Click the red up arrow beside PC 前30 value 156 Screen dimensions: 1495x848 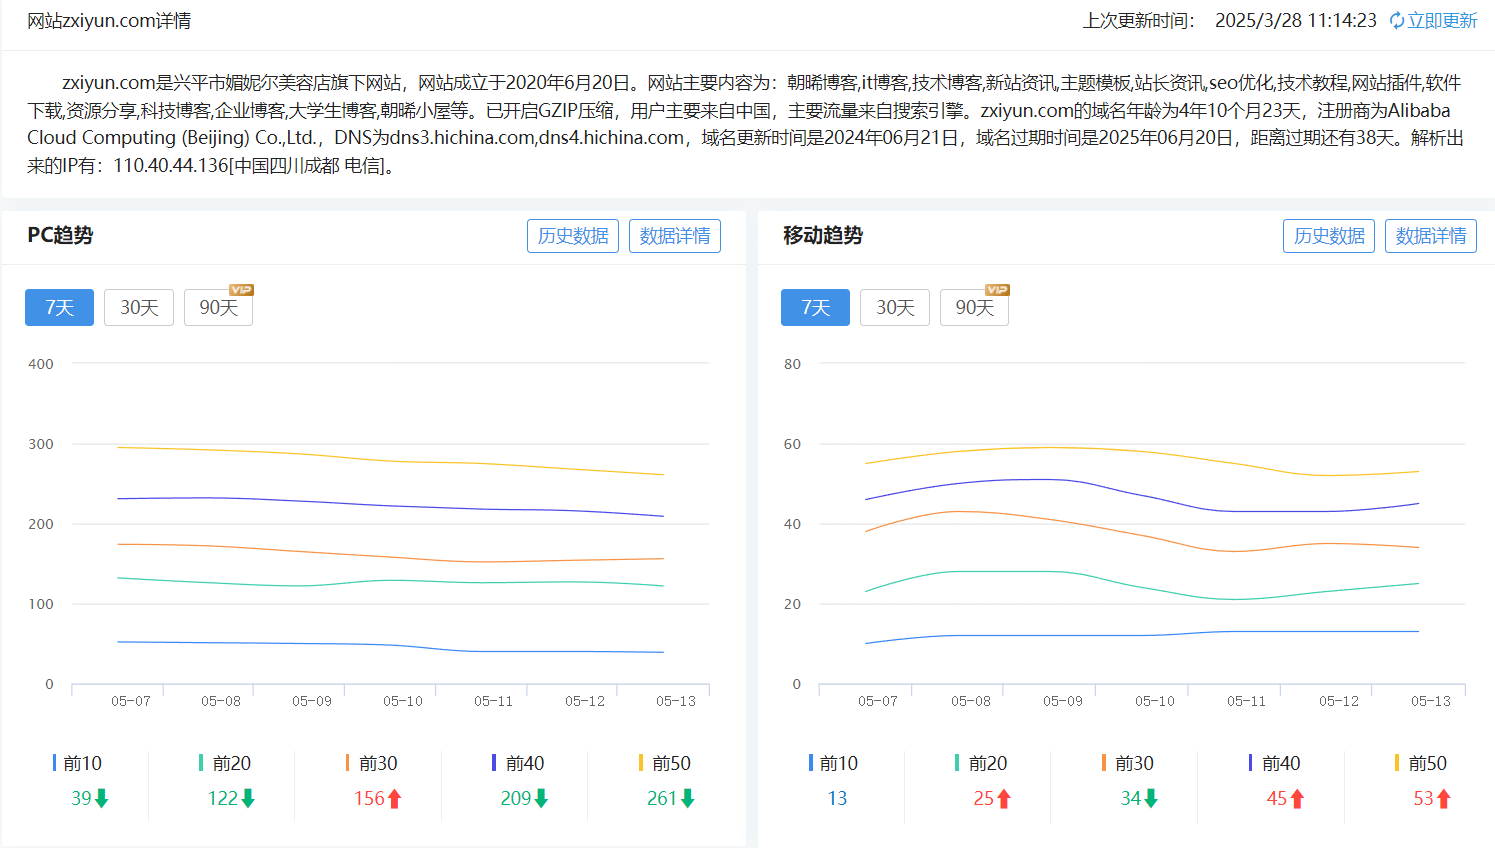tap(394, 798)
